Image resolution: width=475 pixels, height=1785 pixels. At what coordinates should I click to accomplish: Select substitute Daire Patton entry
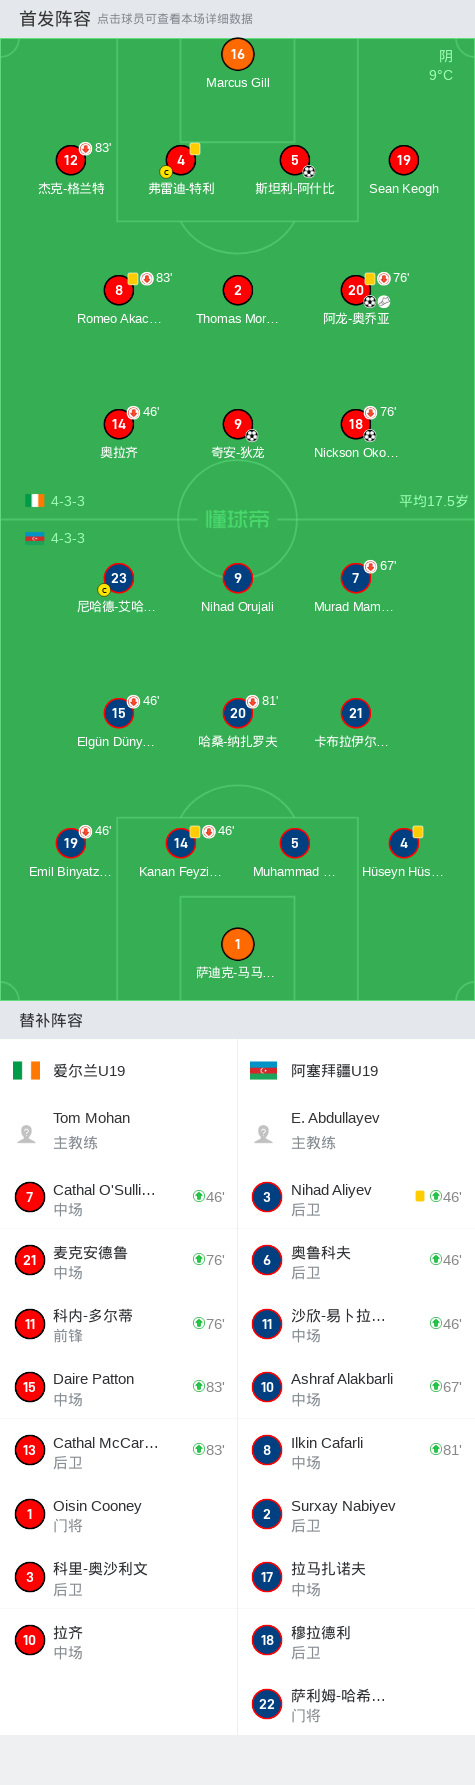118,1387
